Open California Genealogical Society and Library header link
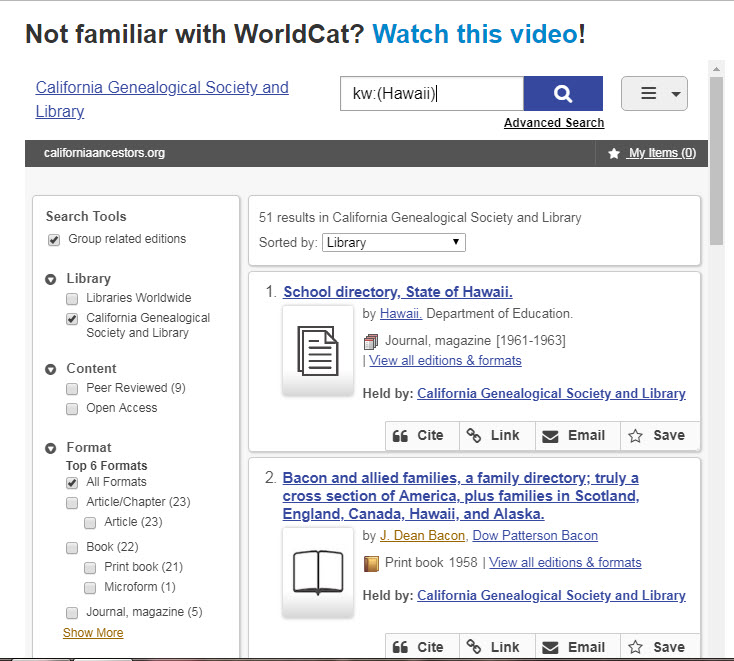This screenshot has width=734, height=661. (162, 99)
